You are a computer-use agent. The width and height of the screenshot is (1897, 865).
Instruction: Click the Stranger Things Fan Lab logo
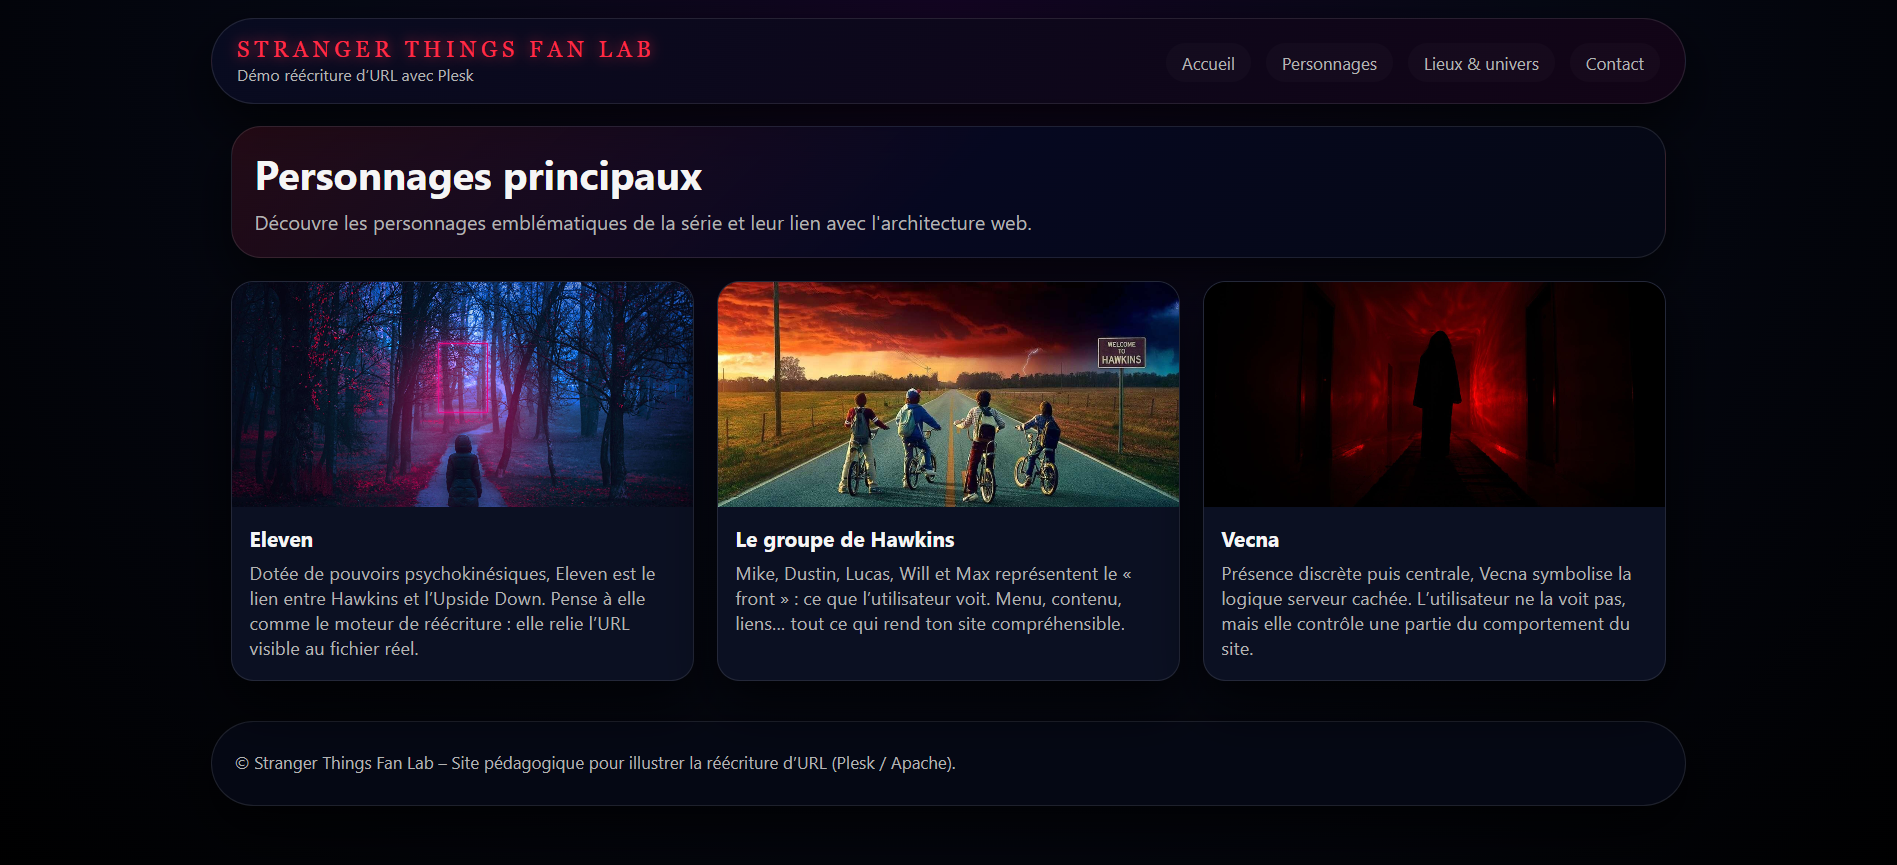pyautogui.click(x=445, y=49)
